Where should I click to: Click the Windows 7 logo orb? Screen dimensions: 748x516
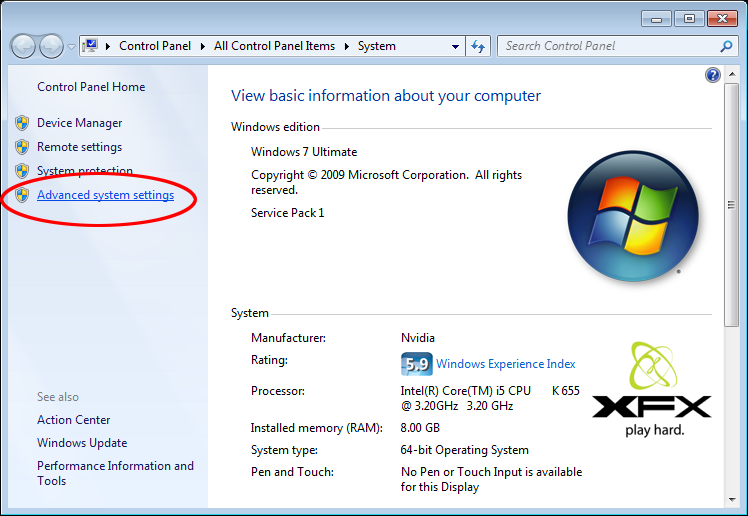(x=633, y=216)
